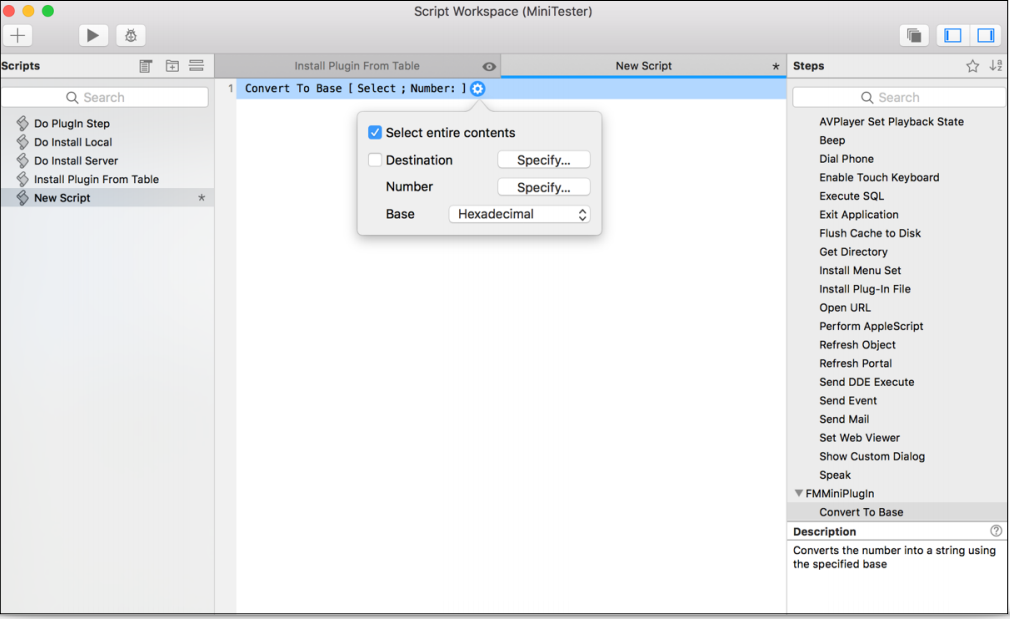Show favorite steps with the star icon
Image resolution: width=1010 pixels, height=619 pixels.
pyautogui.click(x=973, y=66)
